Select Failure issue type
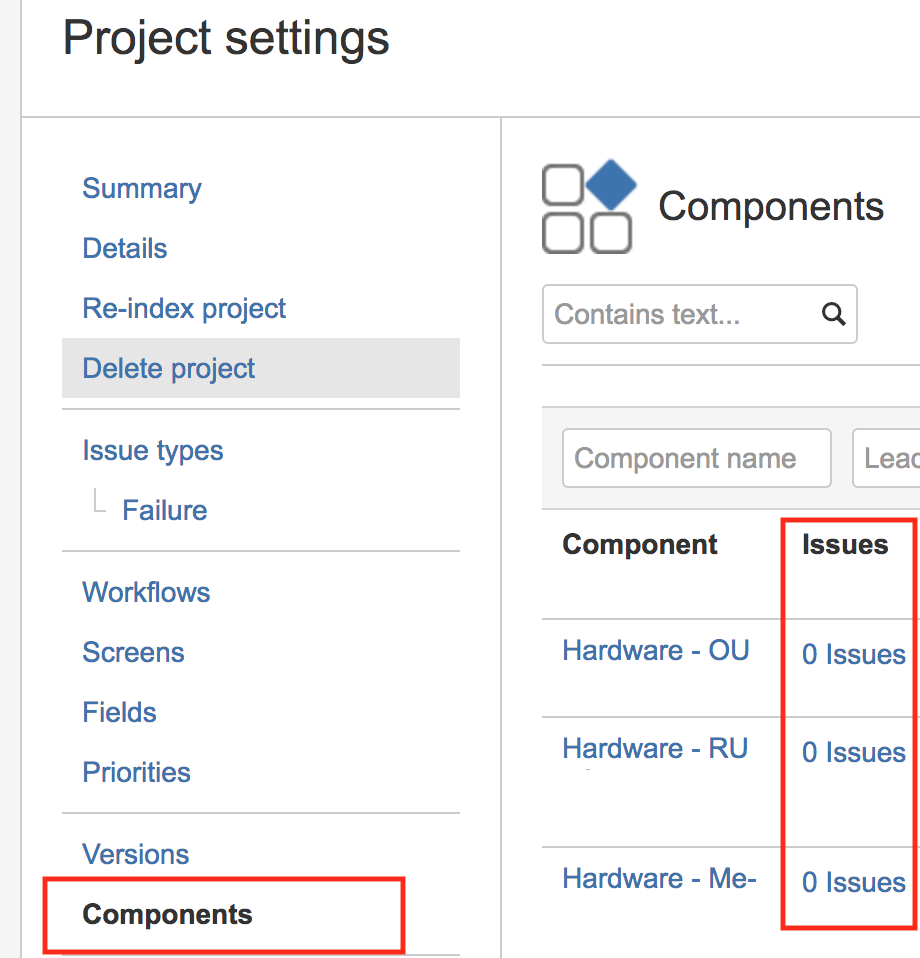920x958 pixels. tap(165, 511)
